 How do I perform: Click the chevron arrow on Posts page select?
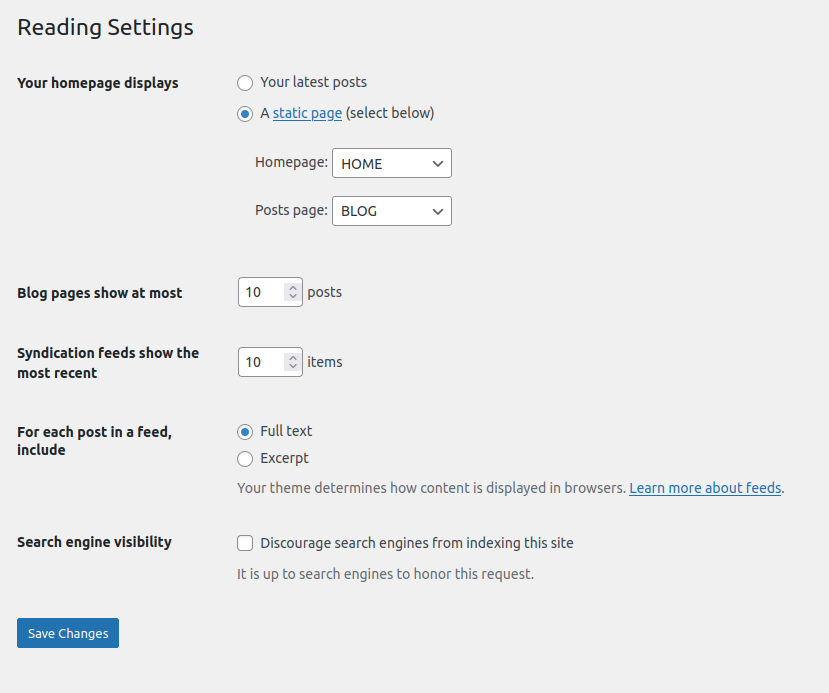pos(438,211)
